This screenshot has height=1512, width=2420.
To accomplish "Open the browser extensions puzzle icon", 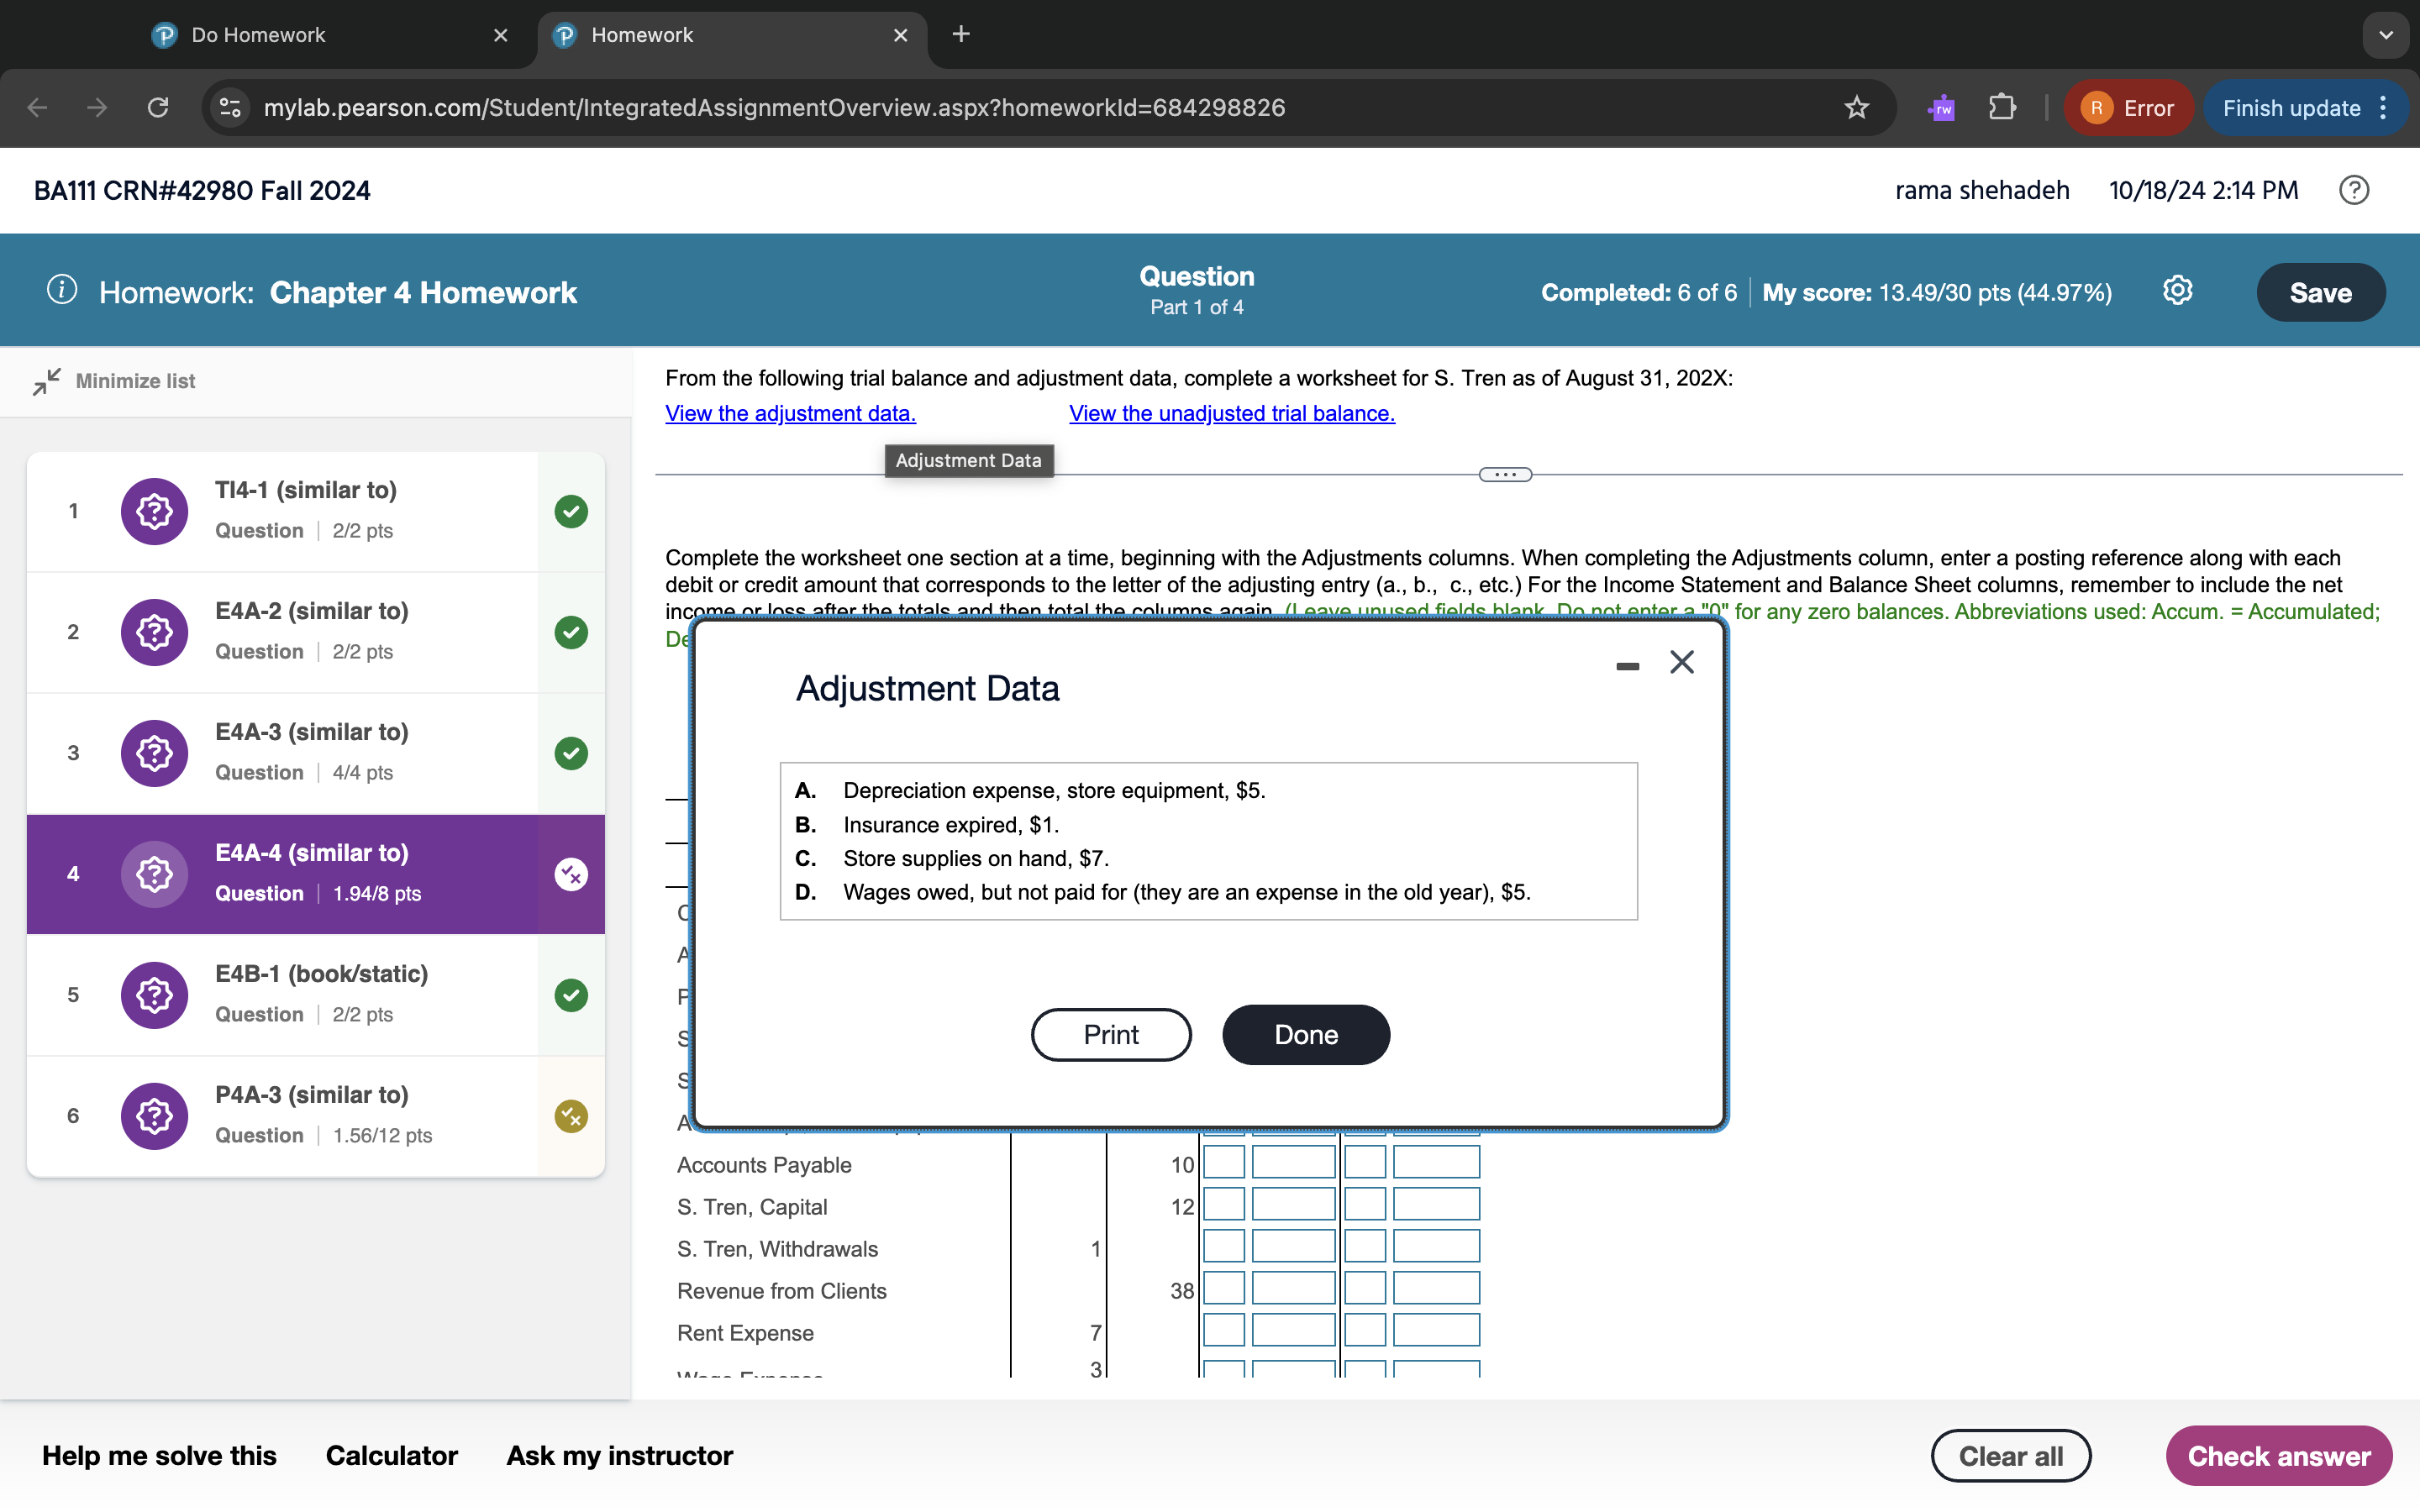I will coord(2002,108).
